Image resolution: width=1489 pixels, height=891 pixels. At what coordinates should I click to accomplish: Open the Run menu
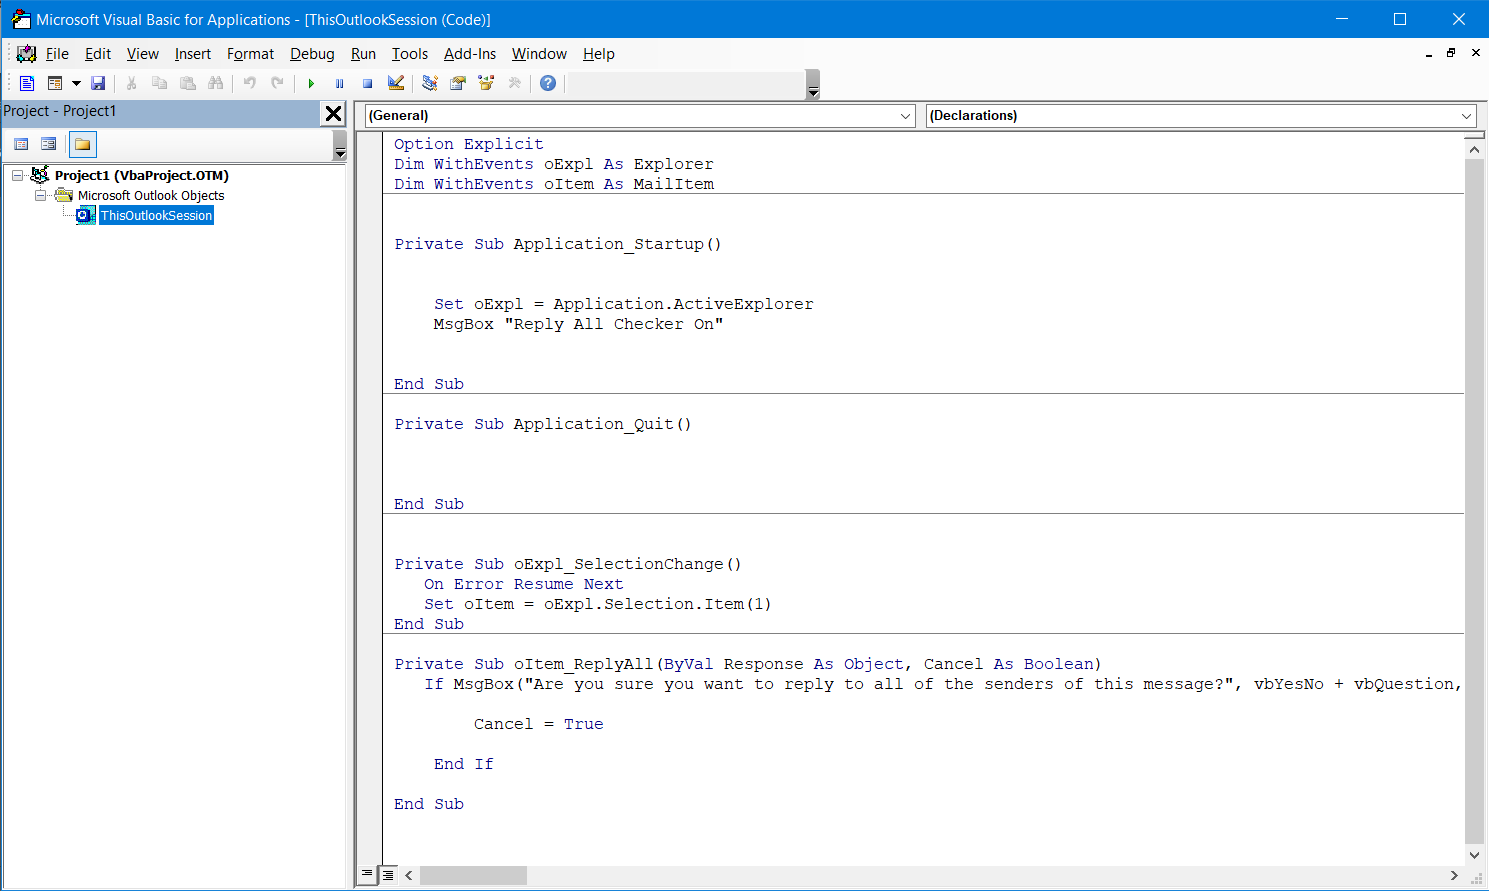coord(363,54)
